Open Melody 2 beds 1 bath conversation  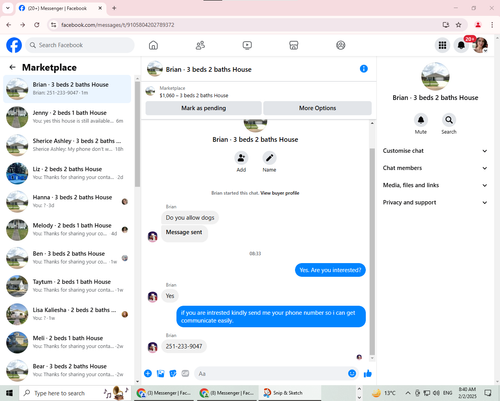[x=67, y=230]
